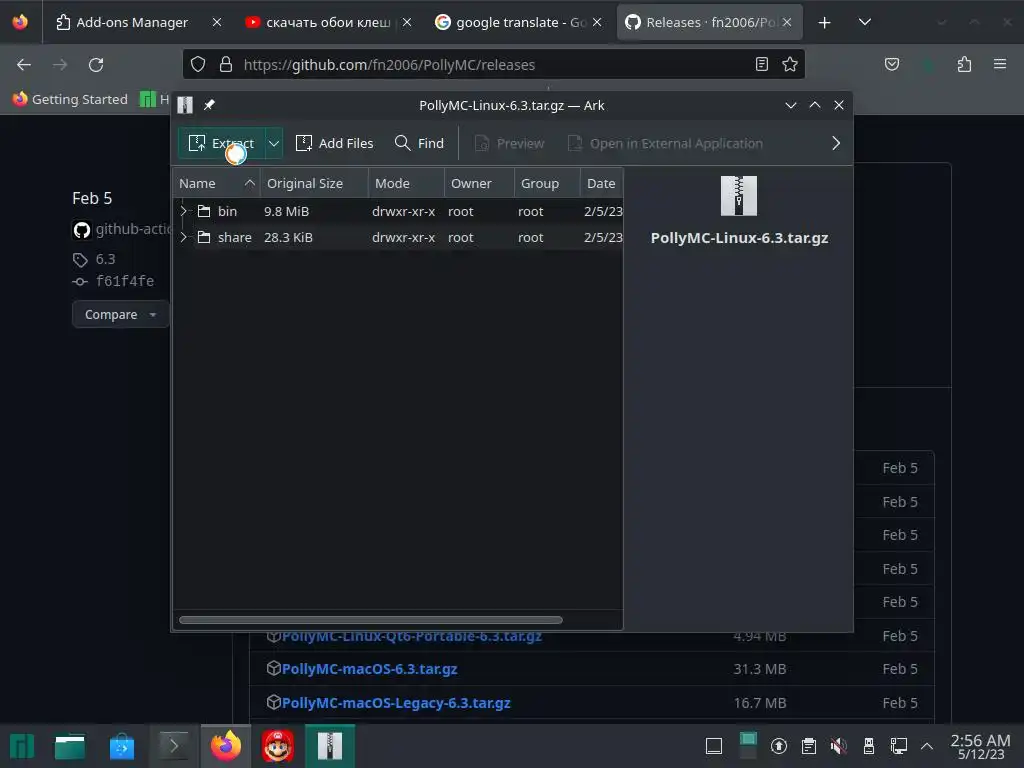Click the Extract button in Ark
The width and height of the screenshot is (1024, 768).
pyautogui.click(x=221, y=143)
